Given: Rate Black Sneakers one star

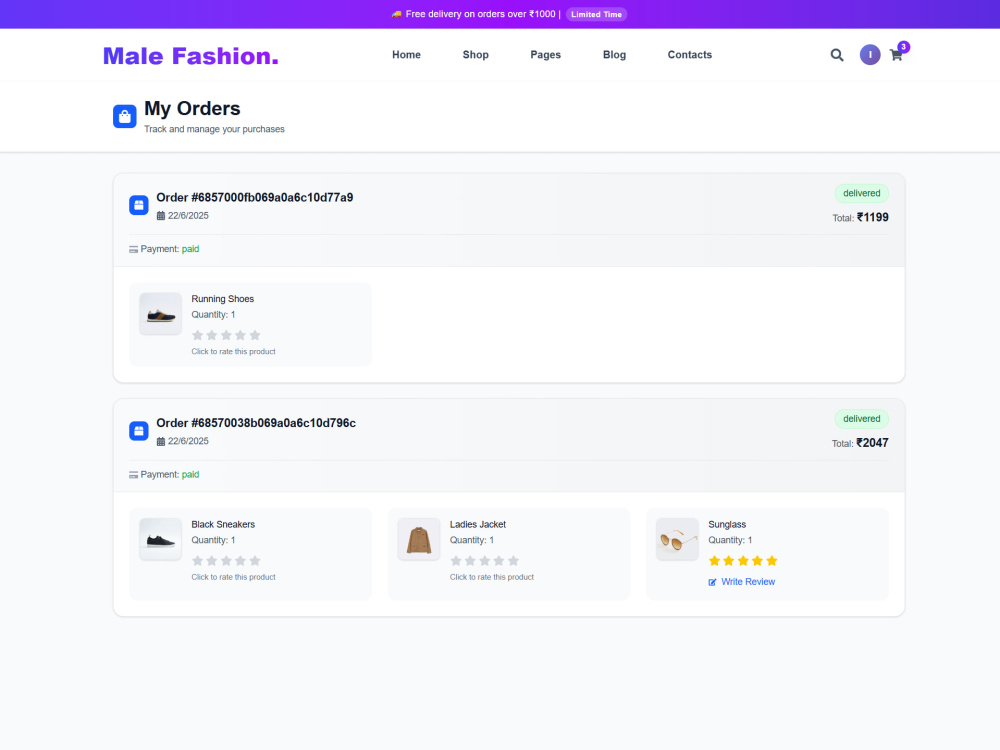Looking at the screenshot, I should pos(198,561).
